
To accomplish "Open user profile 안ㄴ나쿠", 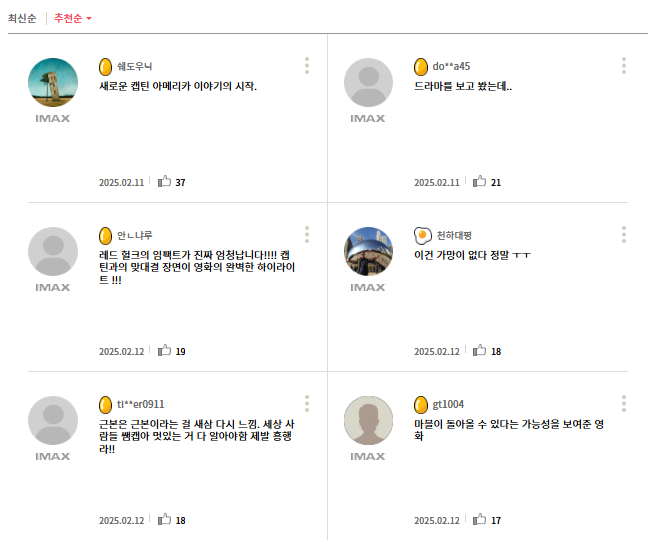I will tap(135, 236).
